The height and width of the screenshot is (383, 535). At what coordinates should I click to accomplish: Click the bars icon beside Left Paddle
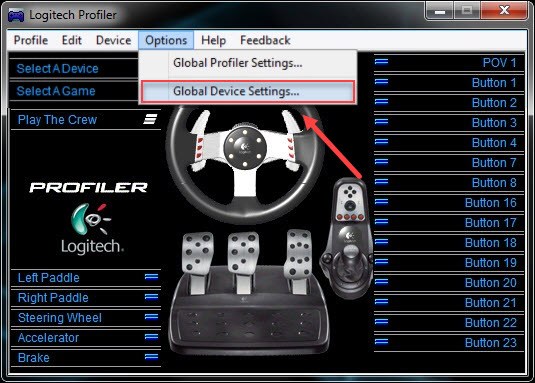click(x=151, y=277)
